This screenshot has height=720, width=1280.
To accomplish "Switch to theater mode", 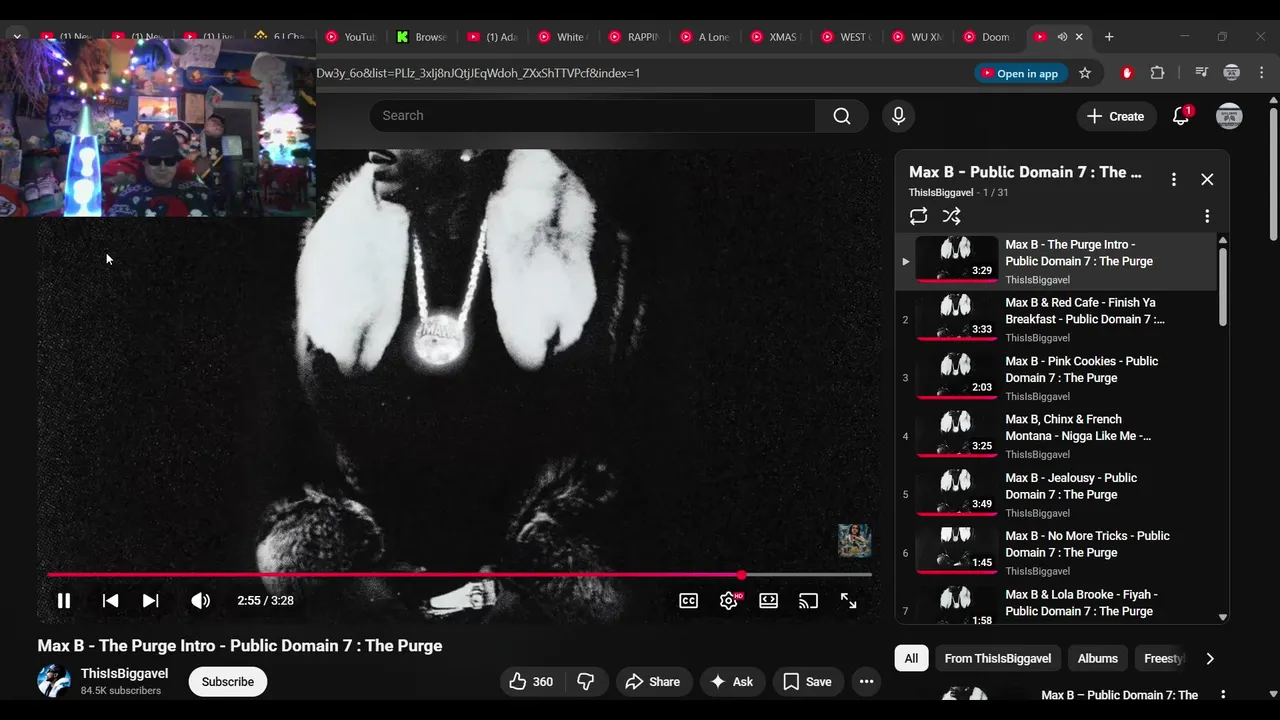I will point(768,601).
